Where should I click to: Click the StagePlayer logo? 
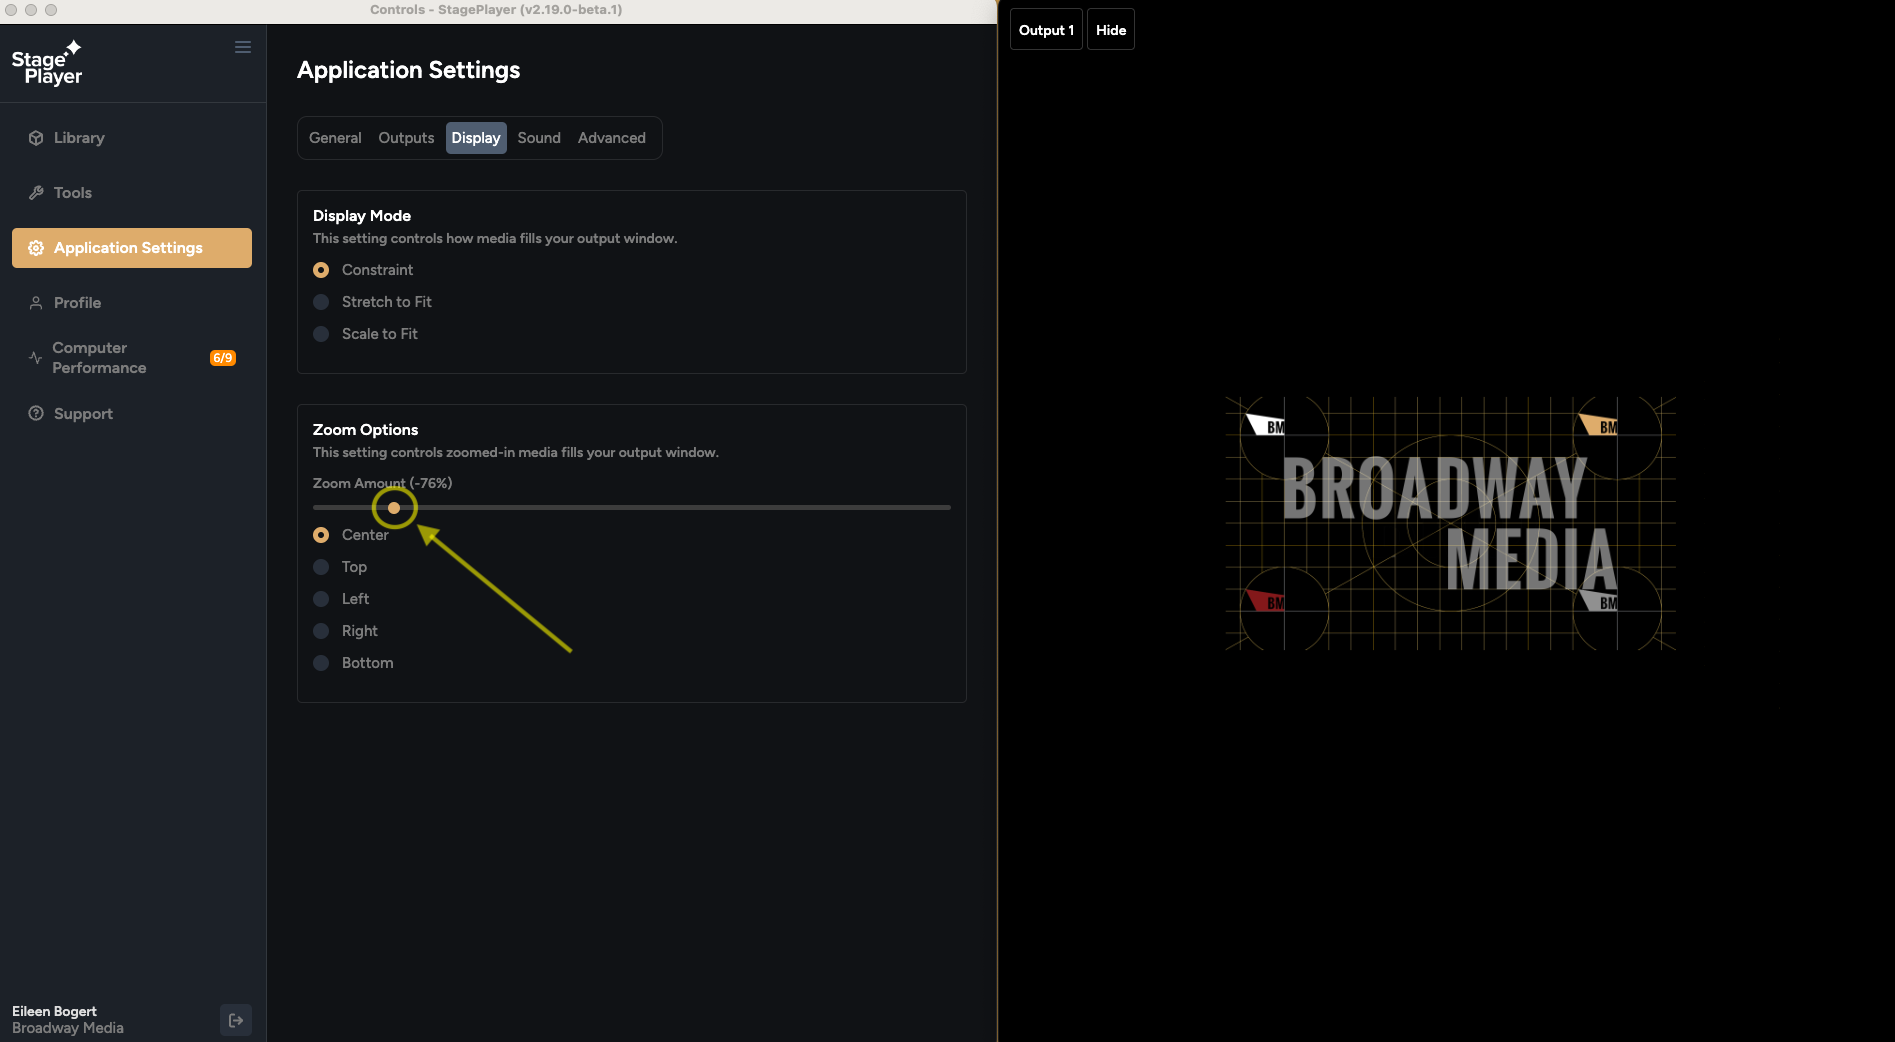click(47, 63)
